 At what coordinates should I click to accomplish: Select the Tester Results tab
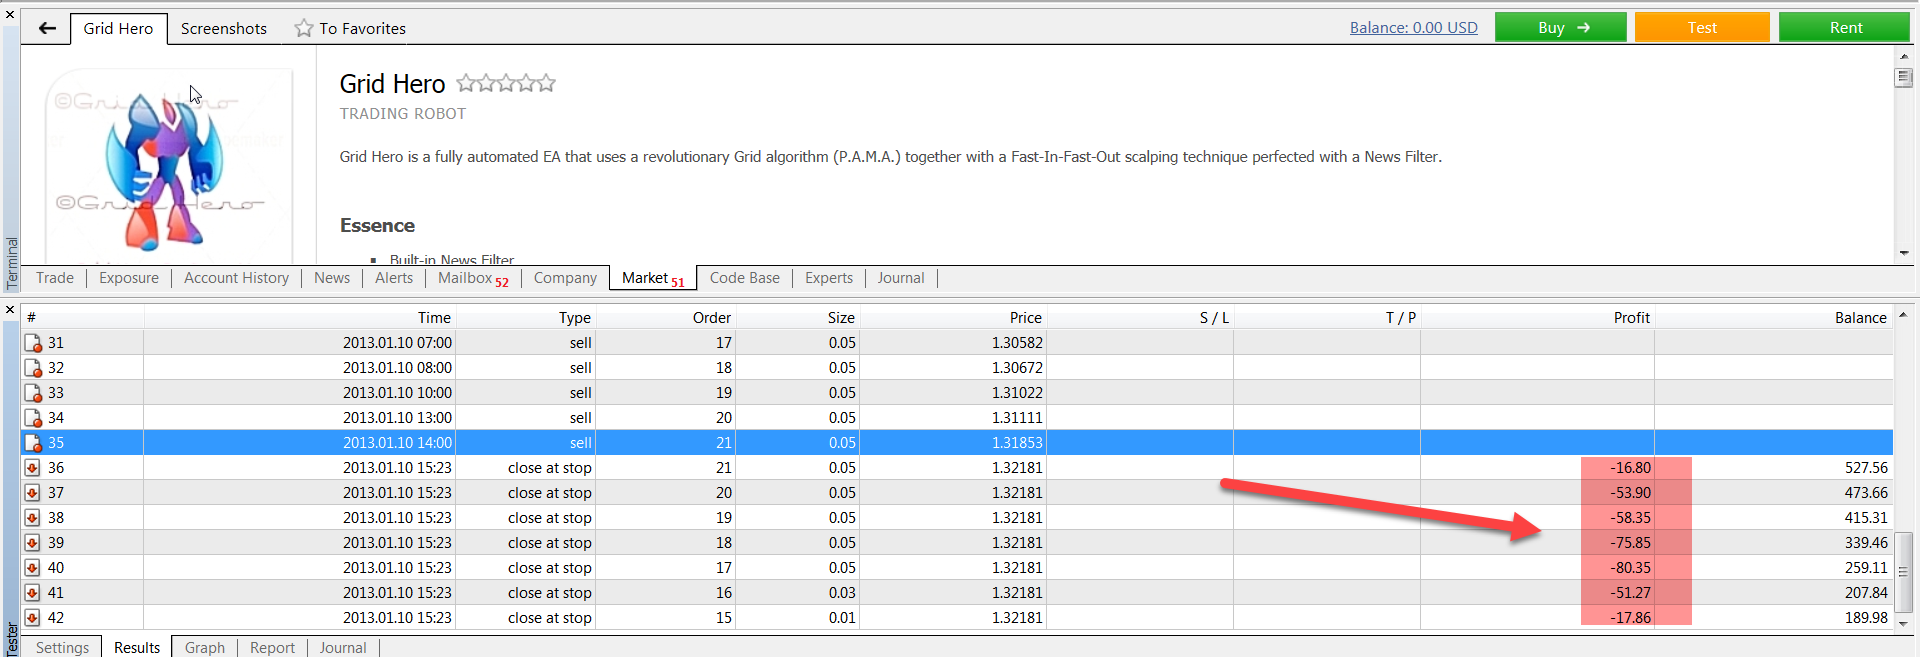tap(137, 647)
